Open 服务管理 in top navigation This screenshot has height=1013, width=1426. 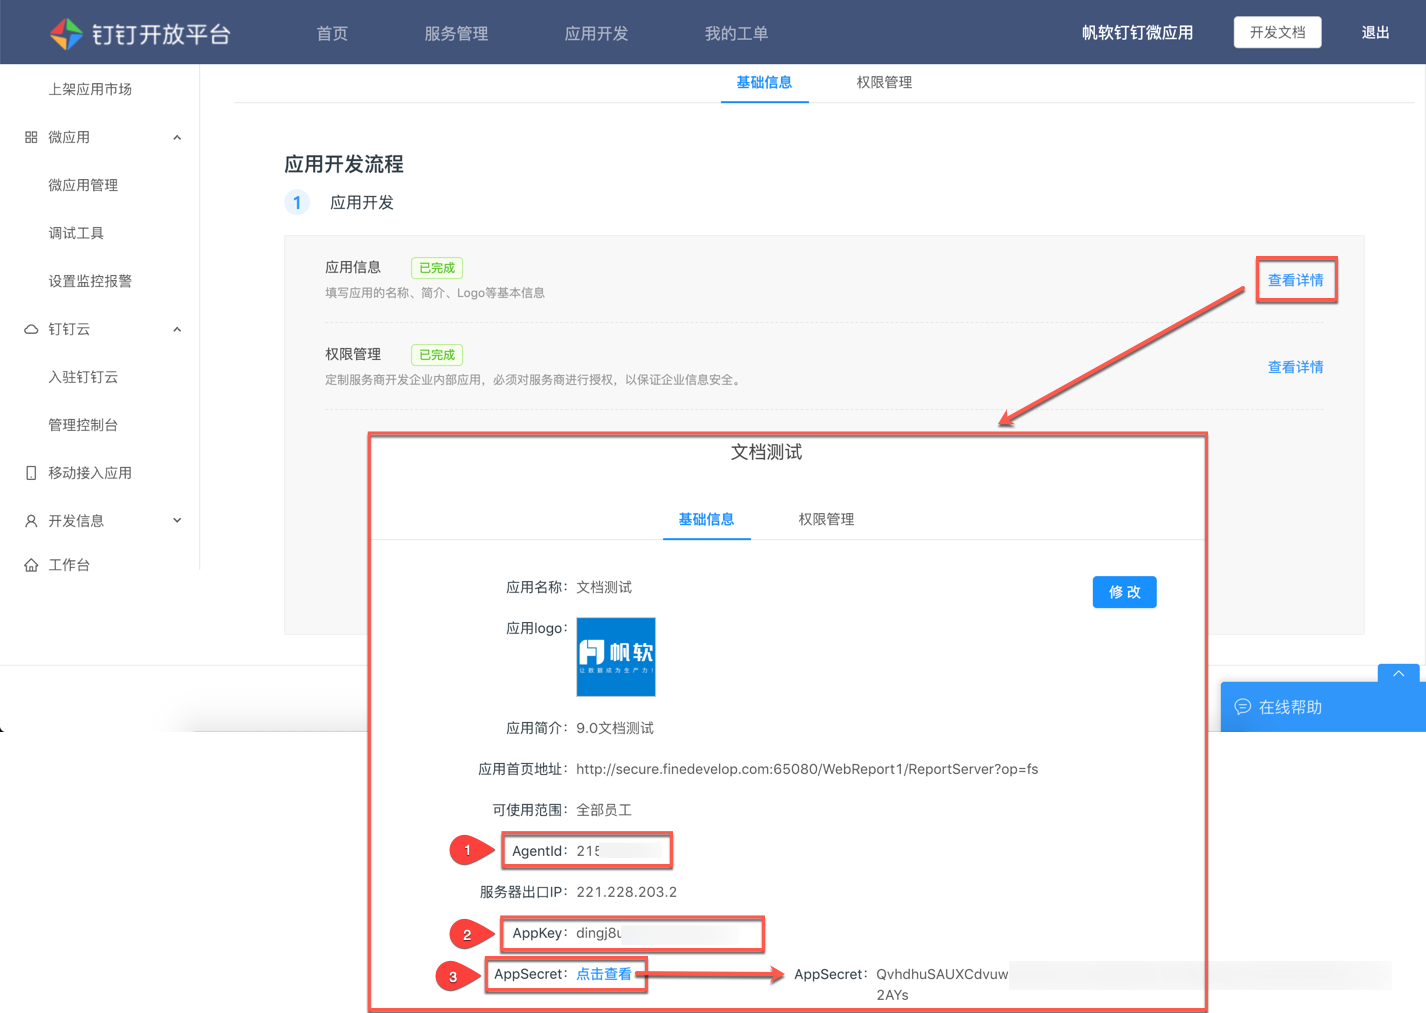tap(456, 34)
